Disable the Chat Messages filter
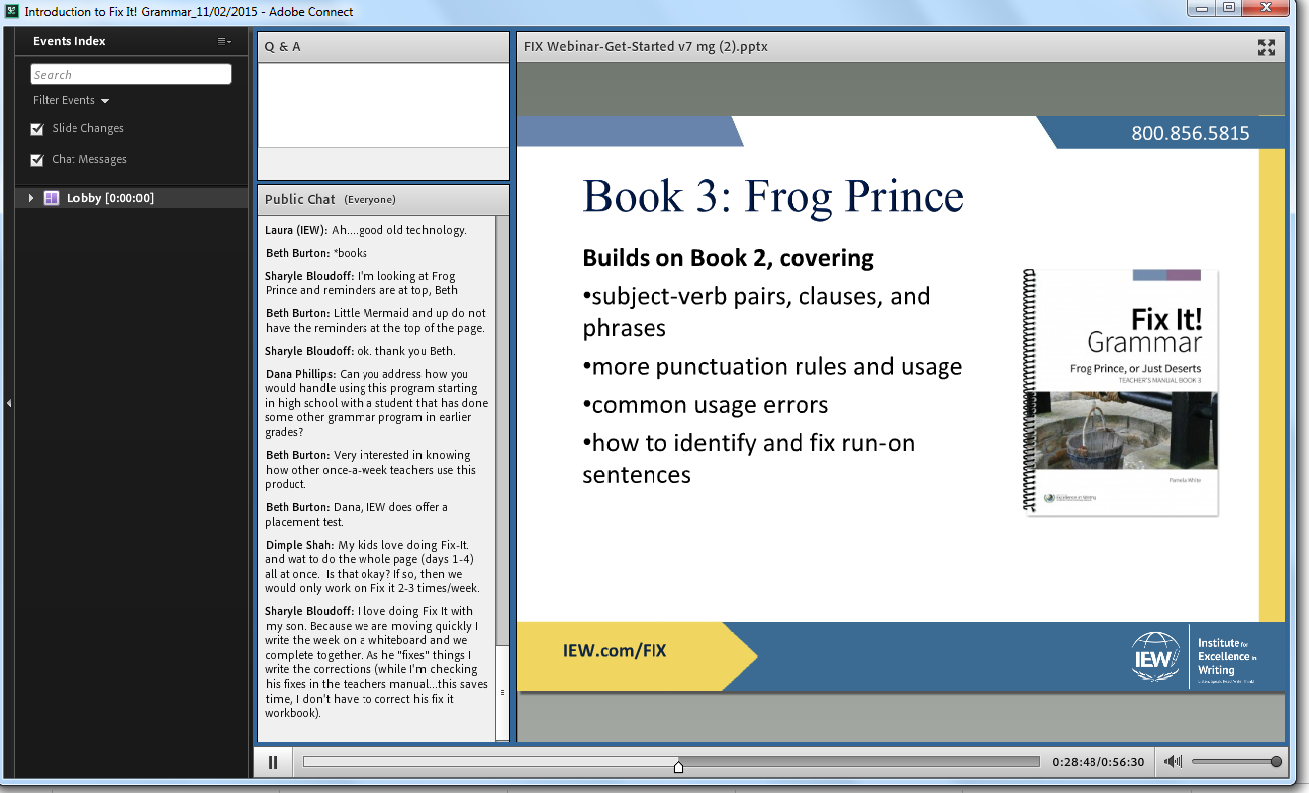The image size is (1309, 793). click(37, 159)
